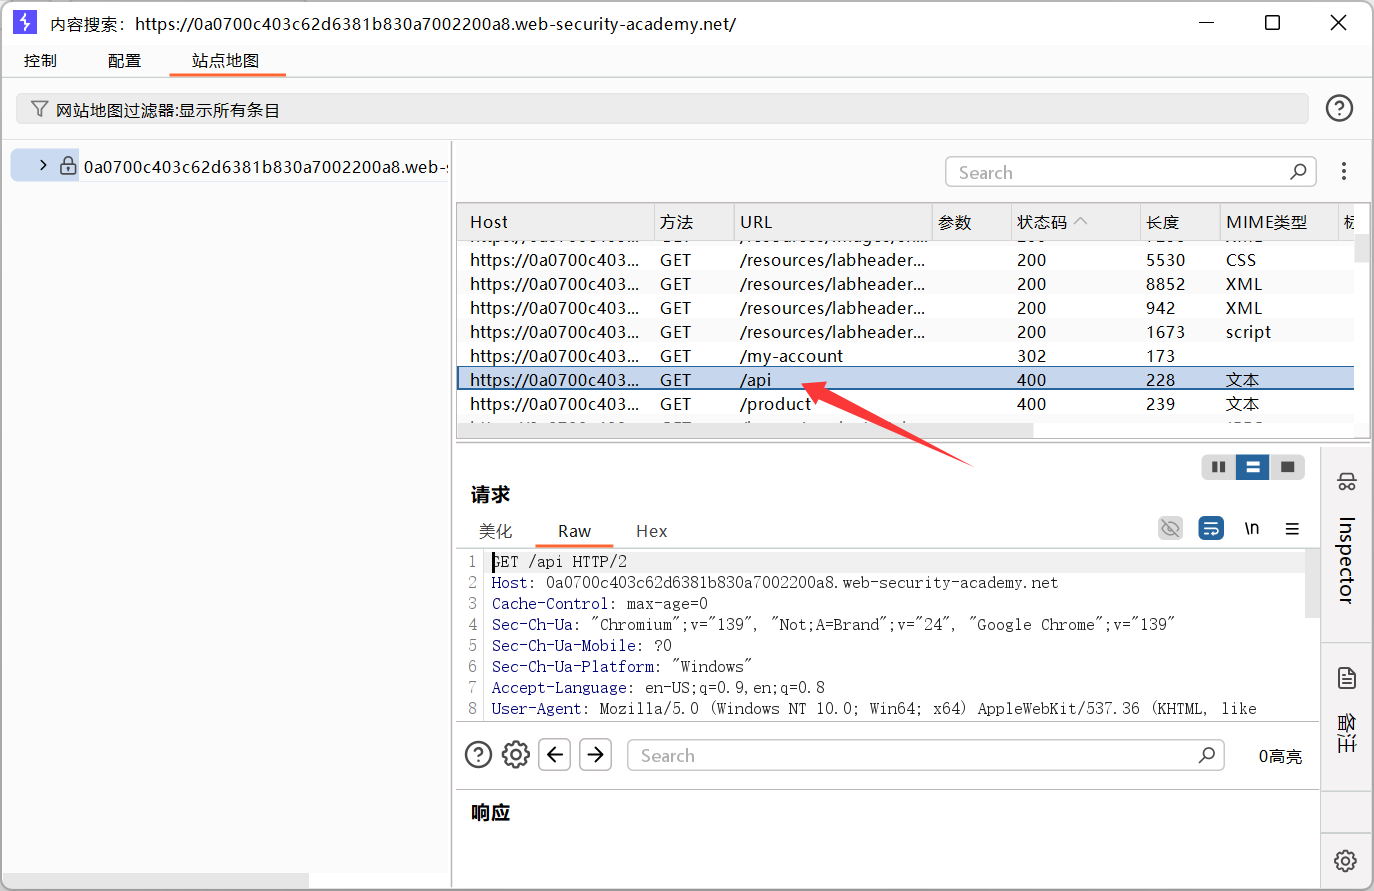Switch to the 控制 tab

(41, 61)
